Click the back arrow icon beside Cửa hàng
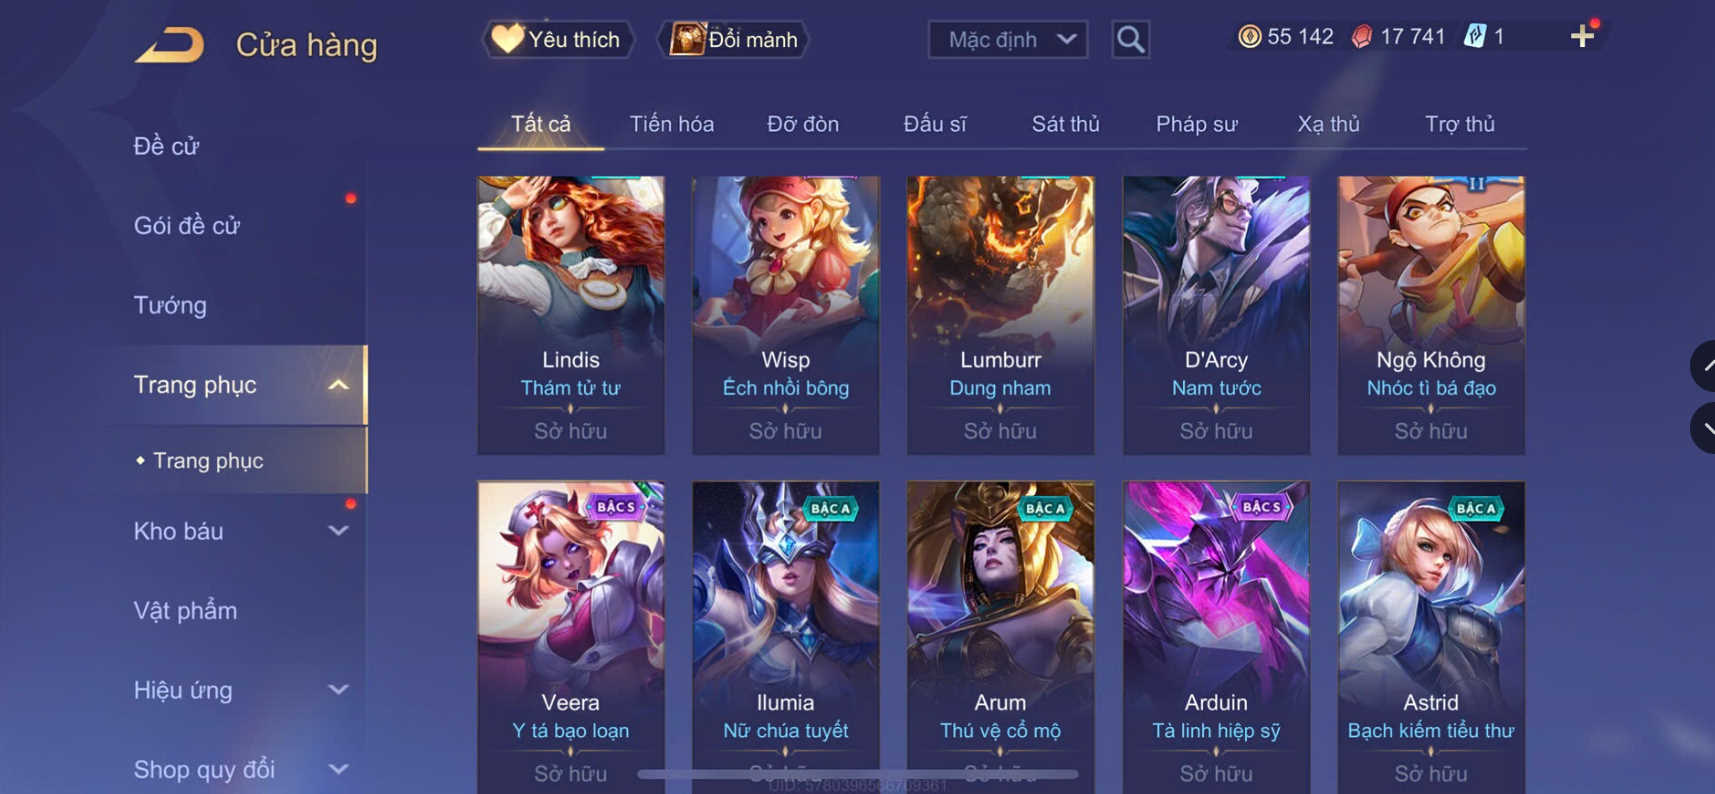 [x=170, y=45]
